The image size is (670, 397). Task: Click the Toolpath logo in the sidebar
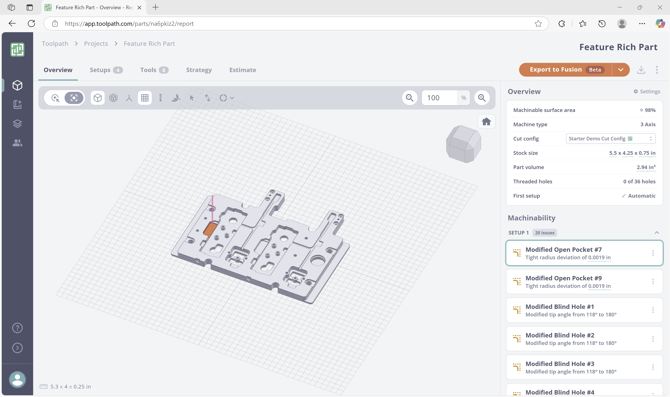pyautogui.click(x=17, y=50)
